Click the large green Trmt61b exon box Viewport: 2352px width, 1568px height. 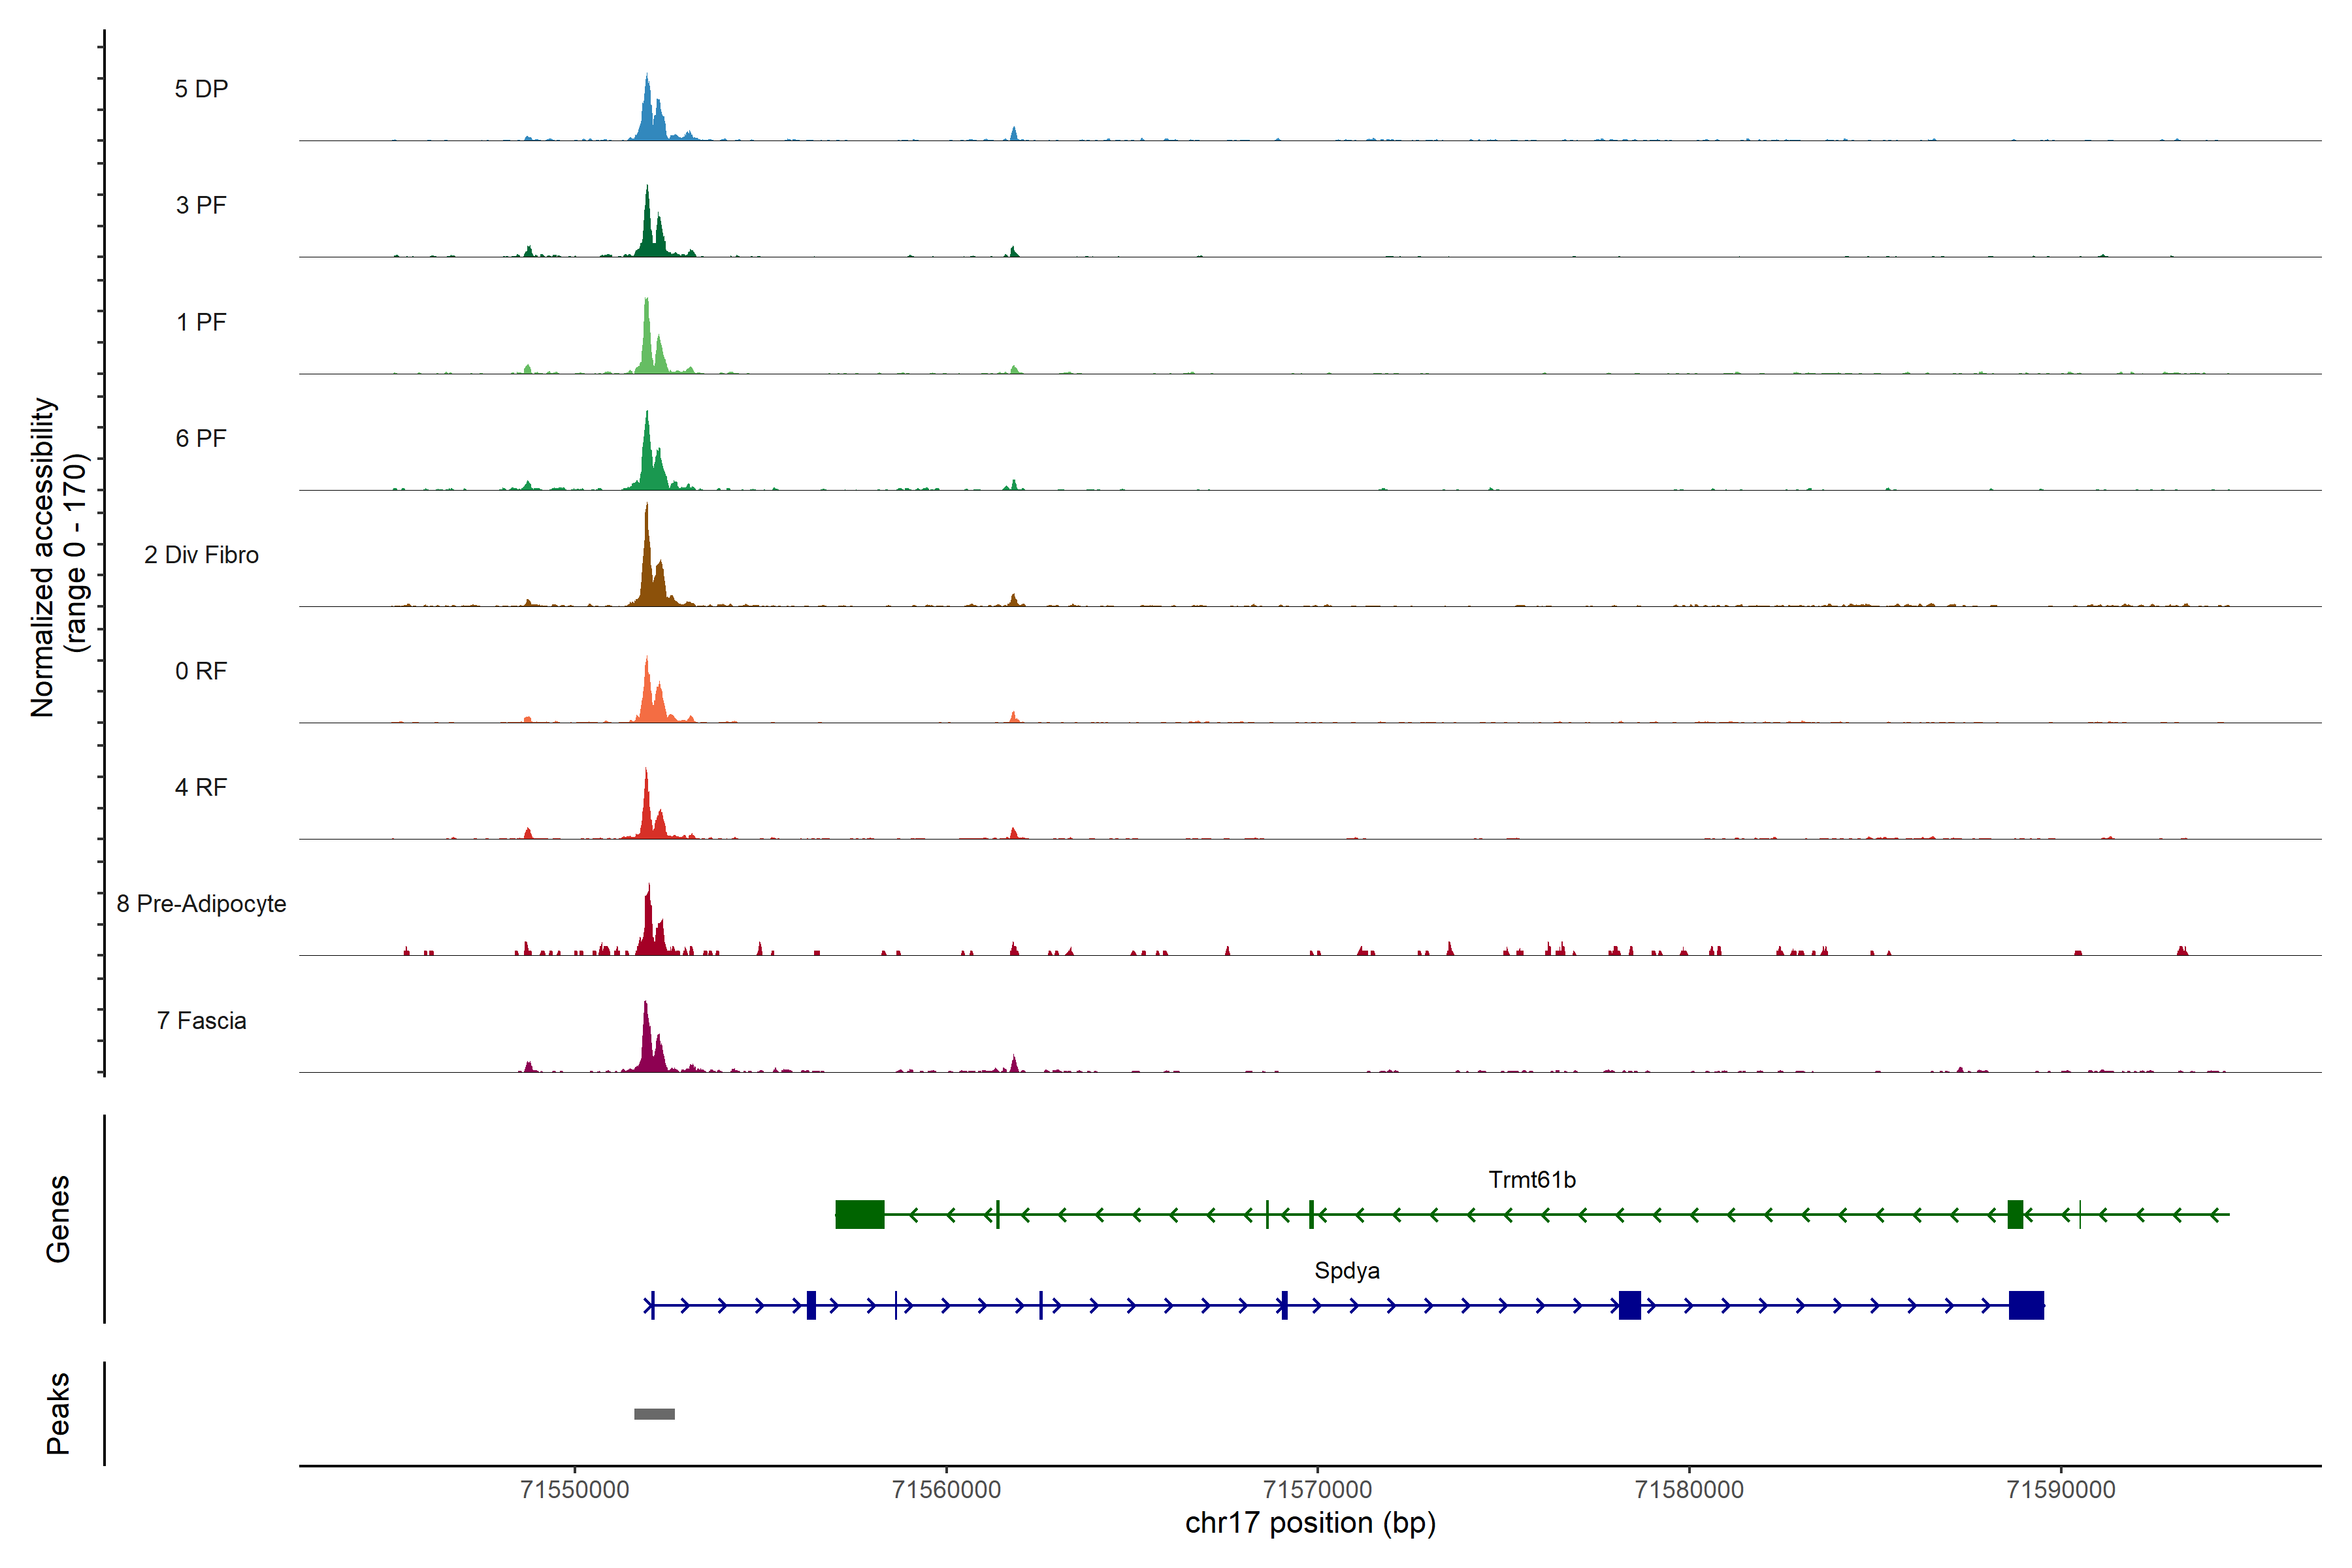coord(859,1214)
